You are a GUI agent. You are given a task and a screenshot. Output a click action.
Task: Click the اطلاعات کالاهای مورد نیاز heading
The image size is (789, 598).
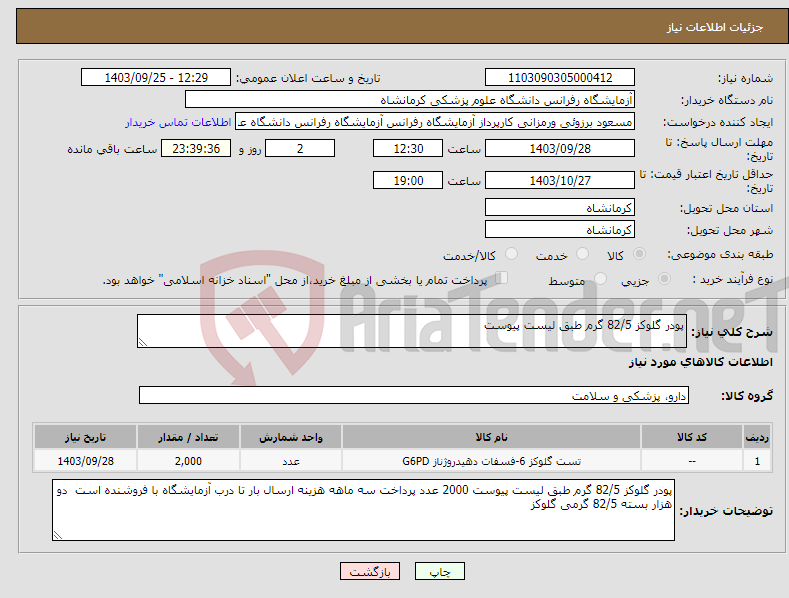pyautogui.click(x=700, y=362)
